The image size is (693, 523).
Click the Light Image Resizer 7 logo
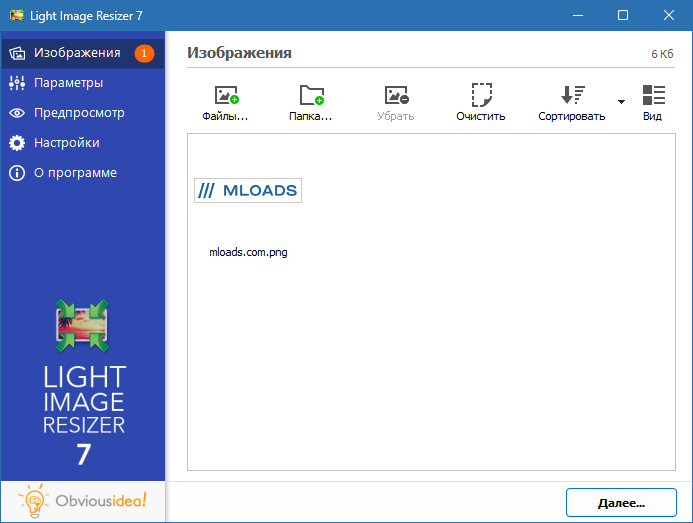tap(83, 383)
